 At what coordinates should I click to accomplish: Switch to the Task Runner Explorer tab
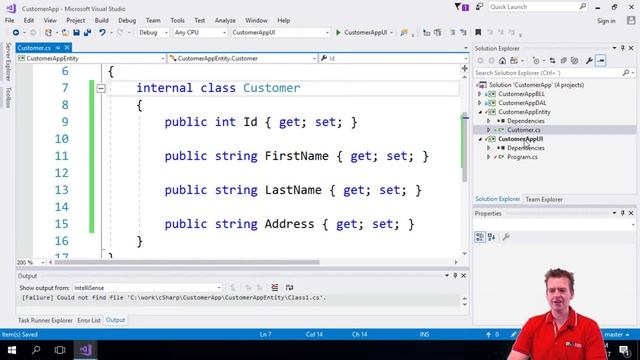(45, 320)
